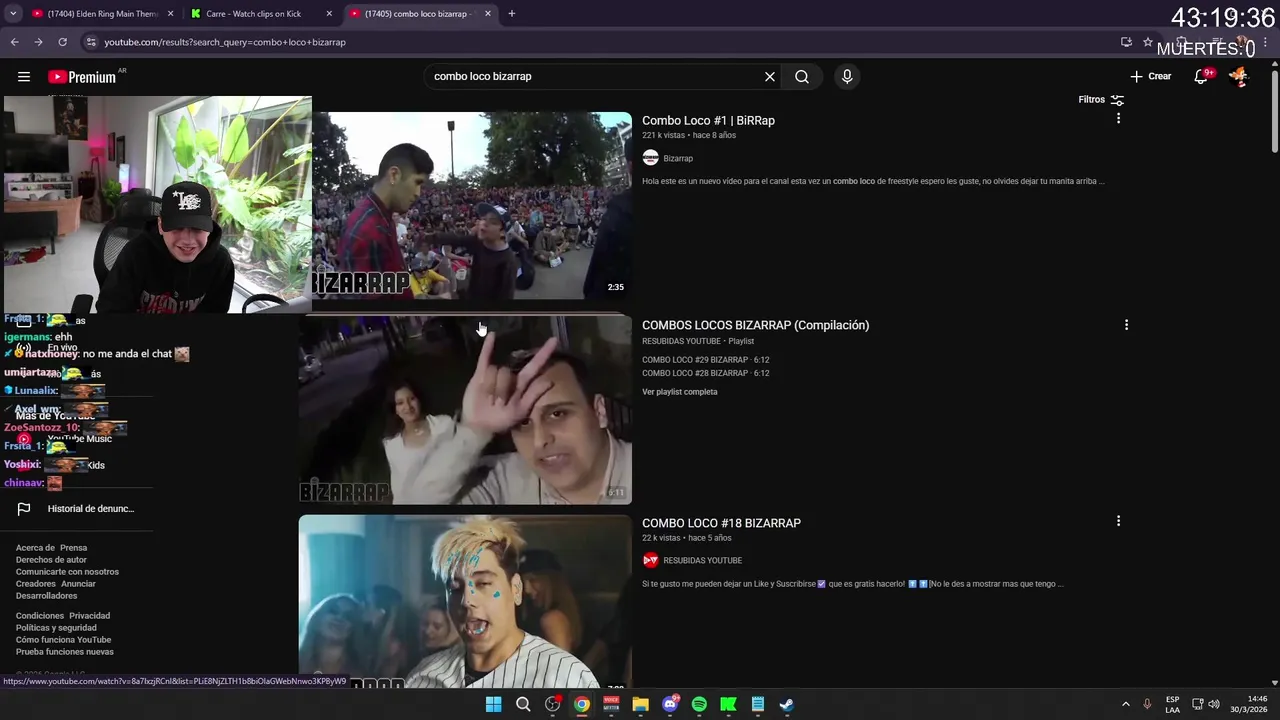Open Kick app from the taskbar
1280x720 pixels.
point(728,704)
